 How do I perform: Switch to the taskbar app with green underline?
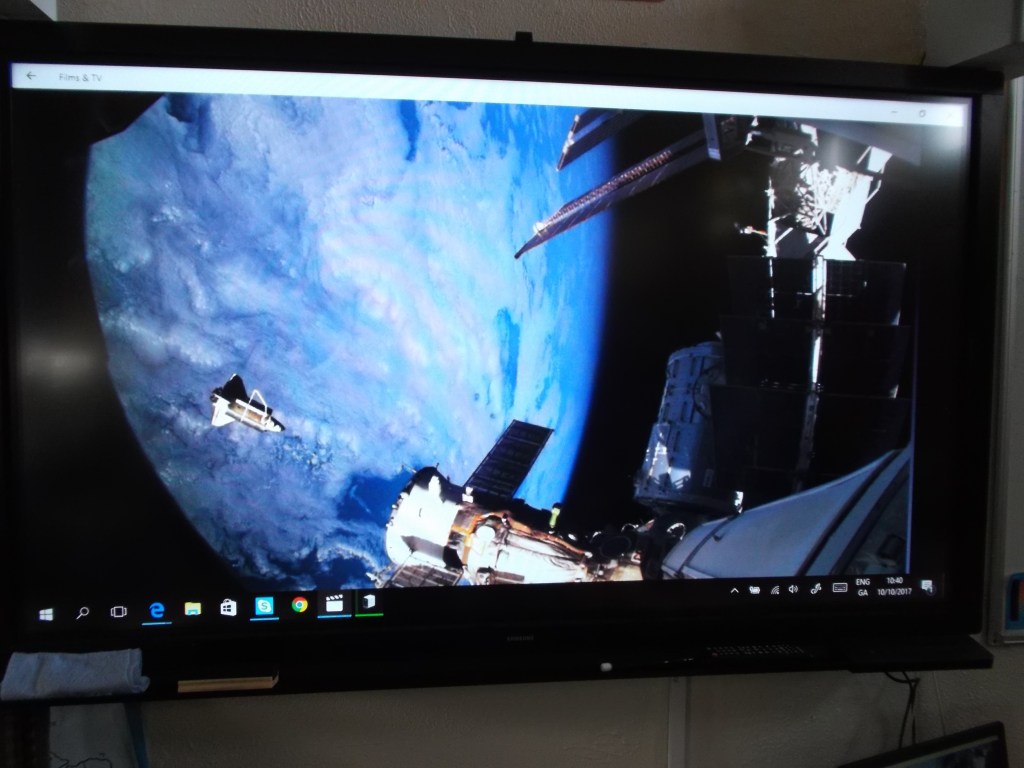point(368,602)
